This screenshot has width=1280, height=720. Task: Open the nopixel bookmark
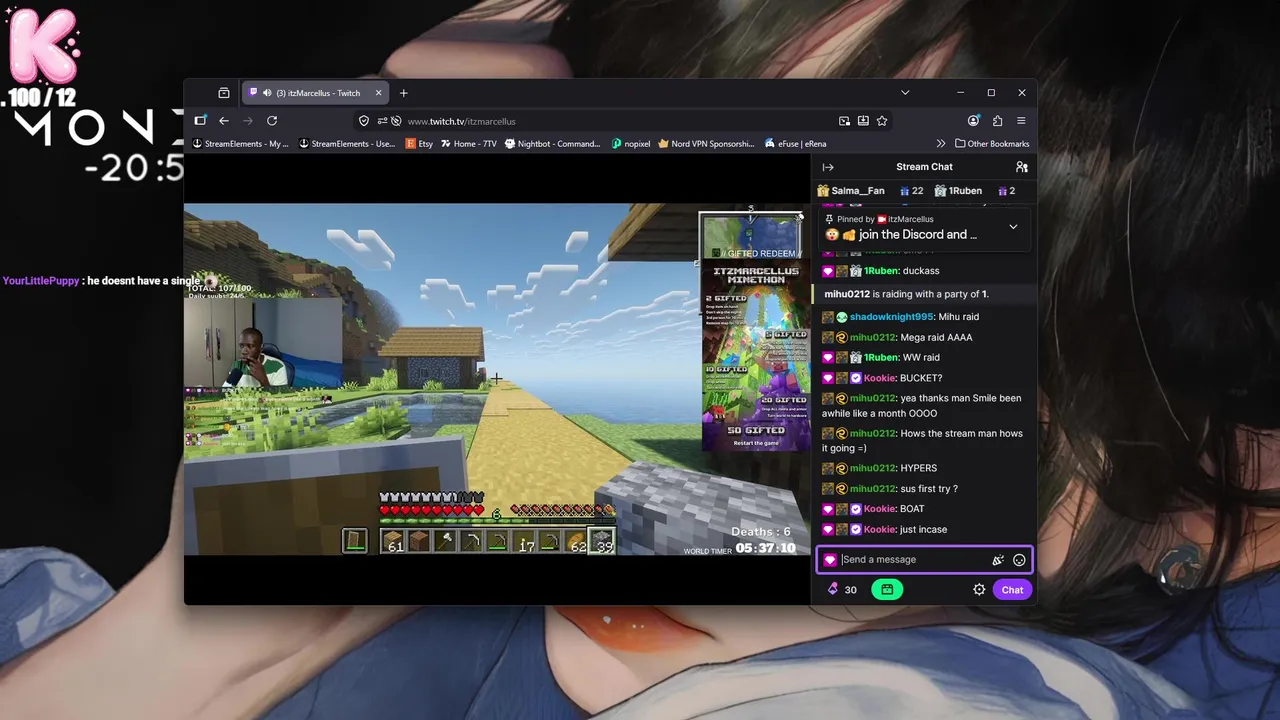point(631,144)
